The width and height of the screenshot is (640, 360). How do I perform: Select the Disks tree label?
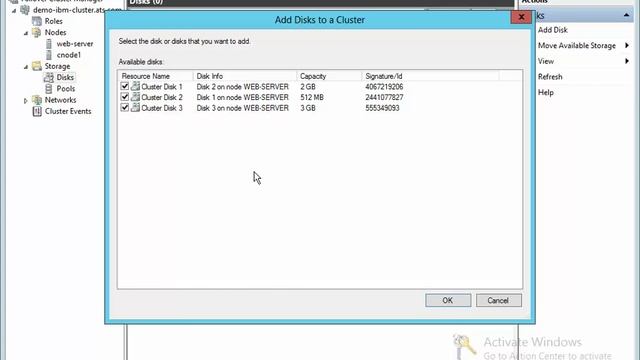(x=65, y=77)
